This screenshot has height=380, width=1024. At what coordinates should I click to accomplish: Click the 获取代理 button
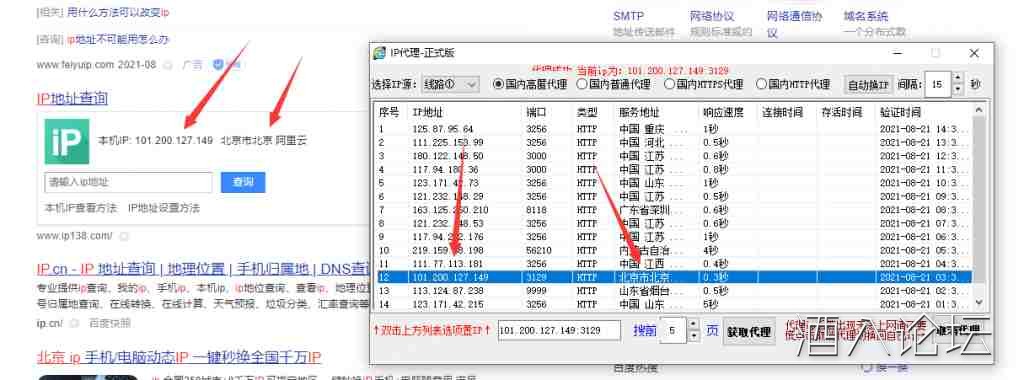click(x=748, y=332)
